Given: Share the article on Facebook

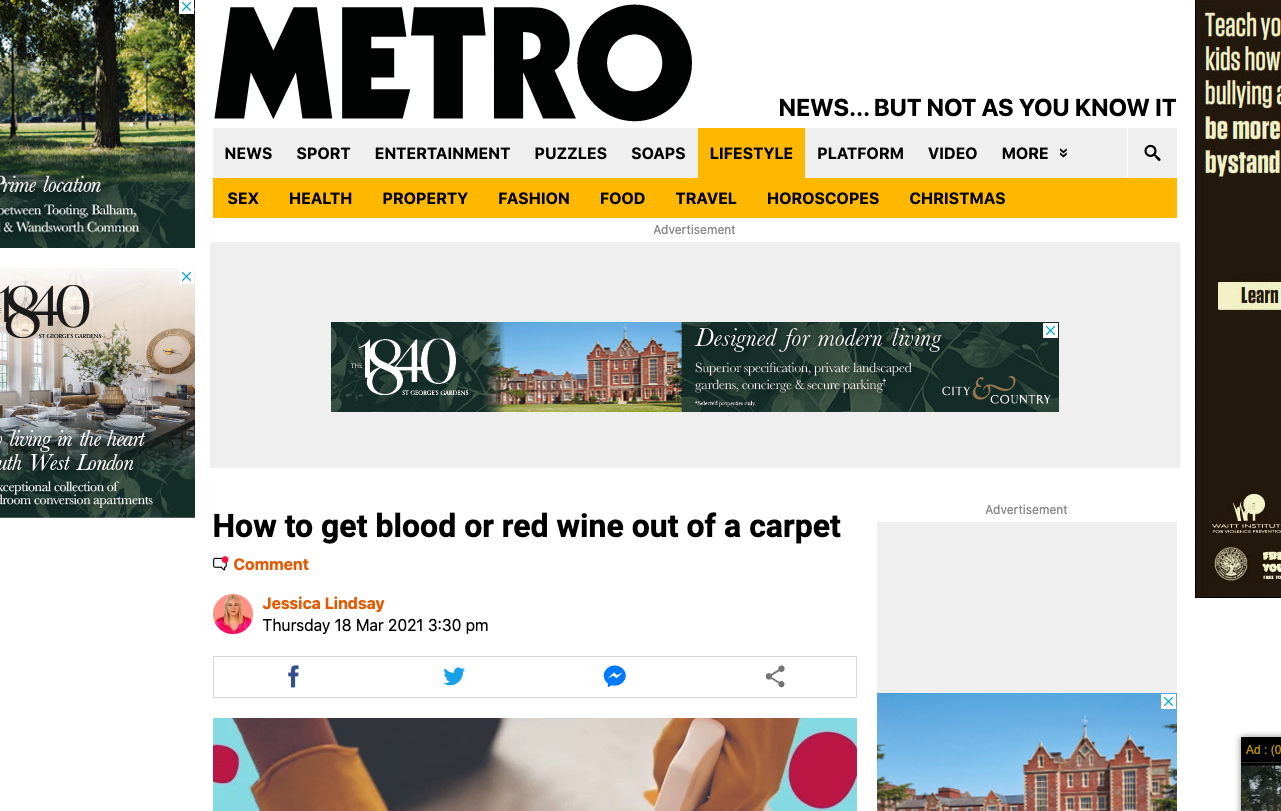Looking at the screenshot, I should tap(293, 676).
